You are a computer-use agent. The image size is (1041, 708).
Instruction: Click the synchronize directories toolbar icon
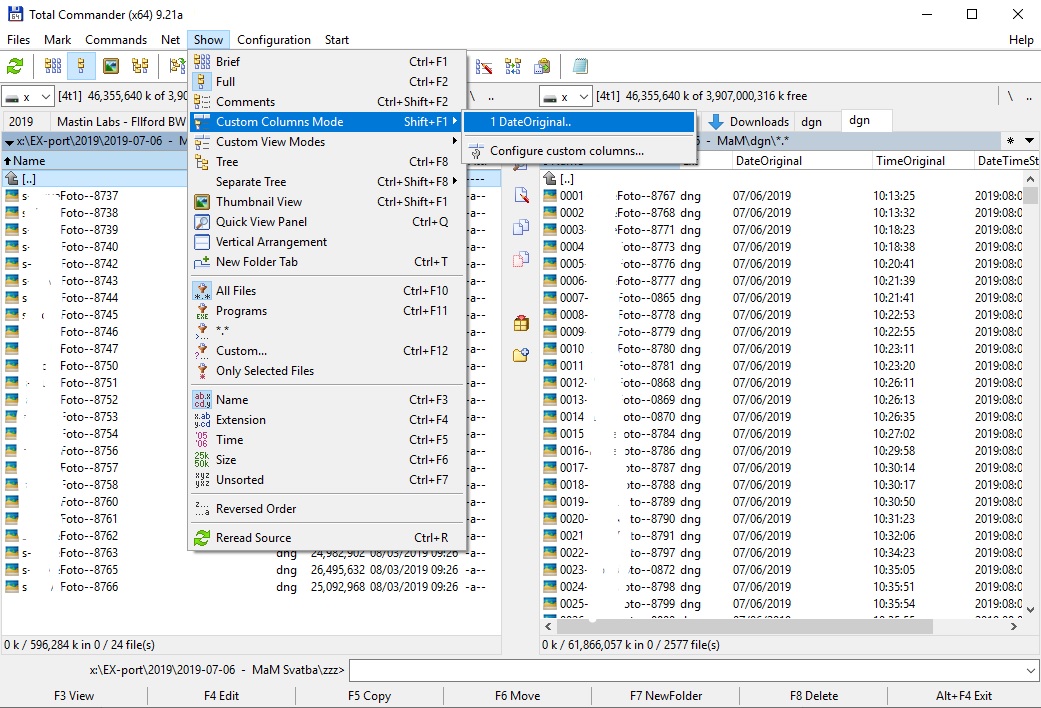coord(513,66)
